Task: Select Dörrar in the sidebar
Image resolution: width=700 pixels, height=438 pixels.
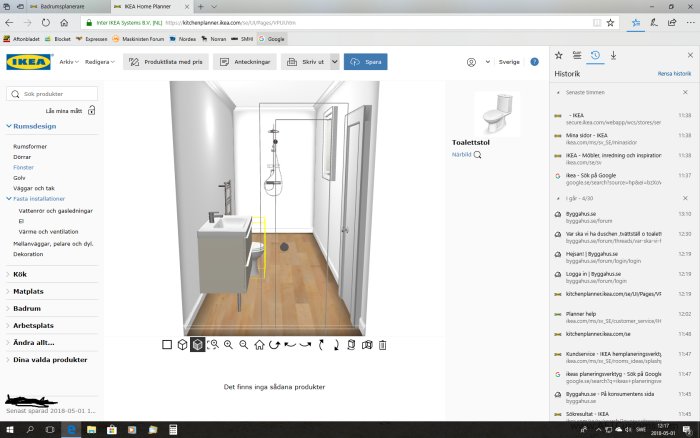Action: point(22,157)
